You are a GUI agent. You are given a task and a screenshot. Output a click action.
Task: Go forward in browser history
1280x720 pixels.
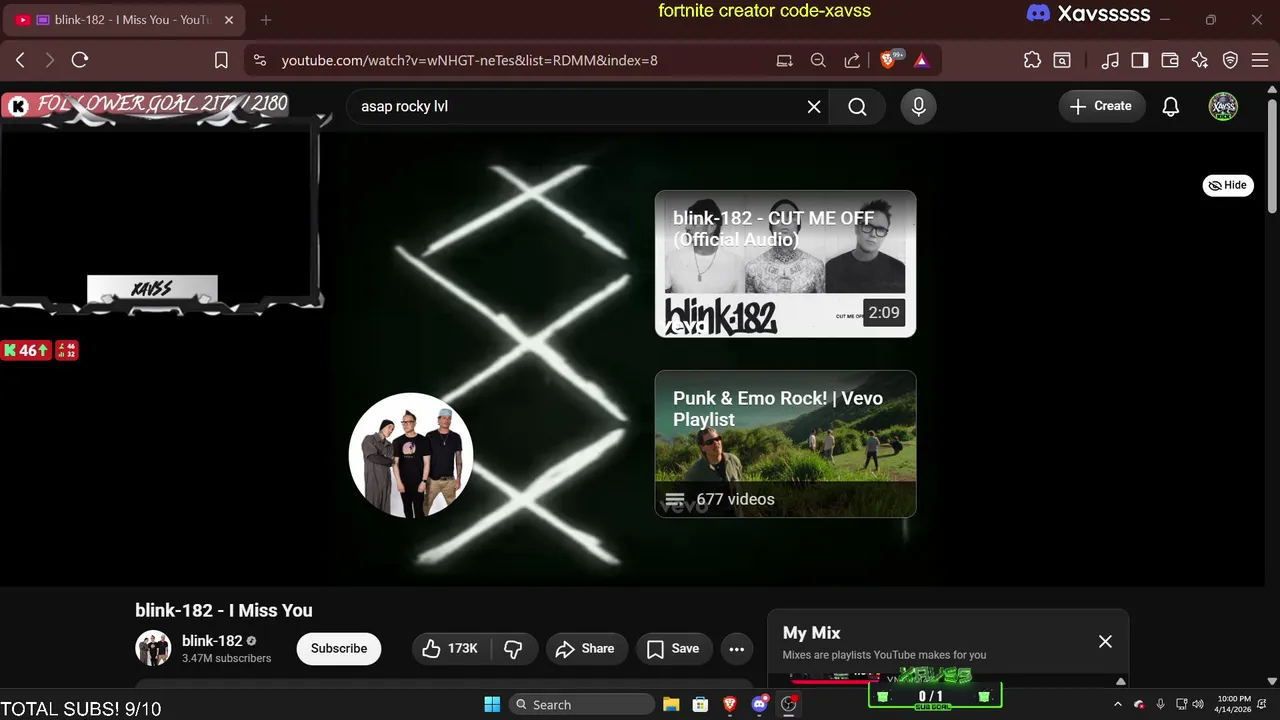(x=49, y=60)
